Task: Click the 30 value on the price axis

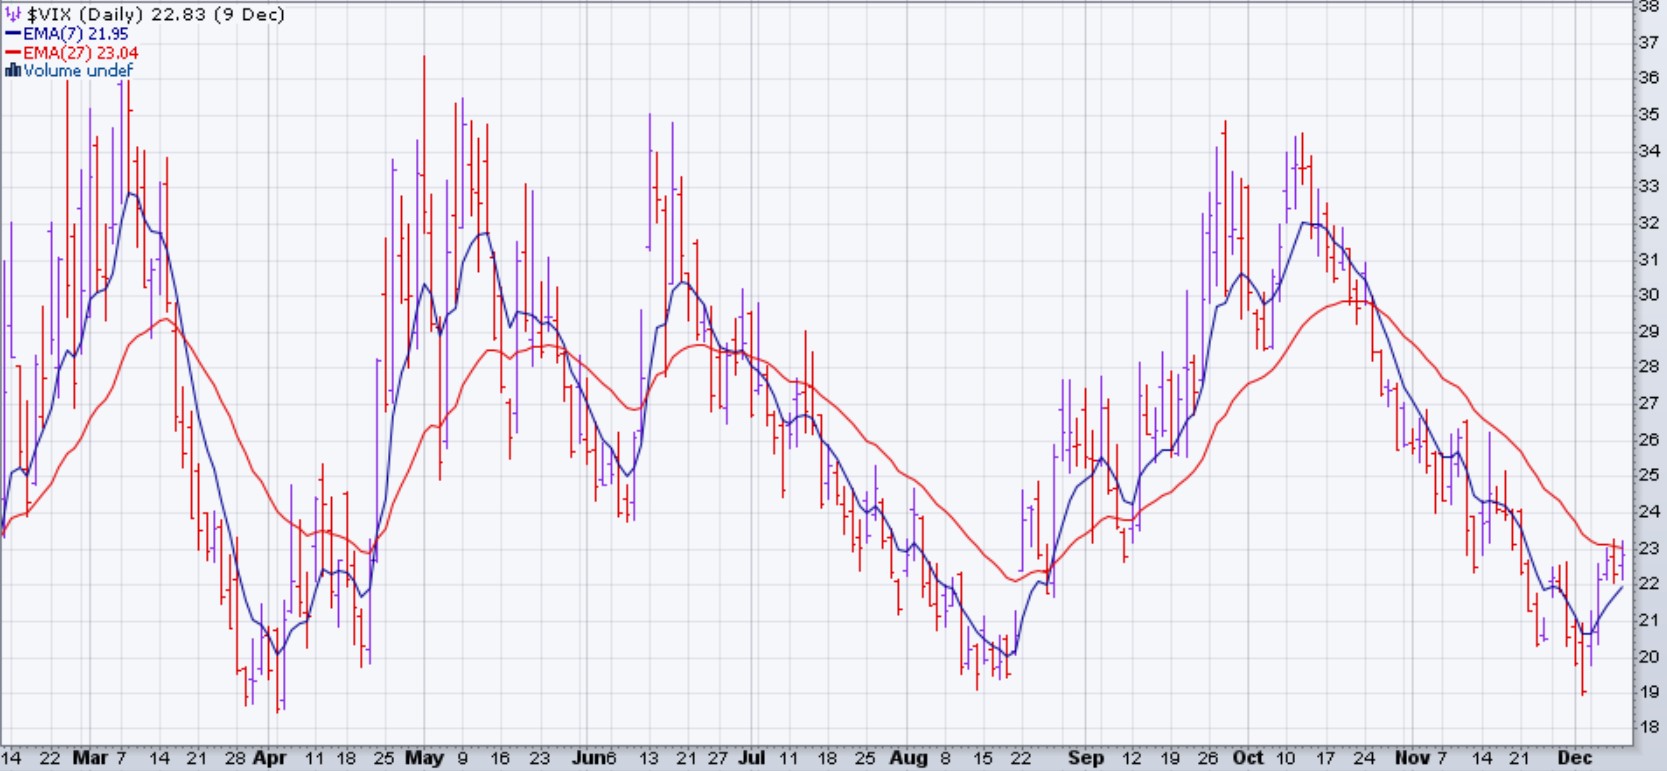Action: tap(1648, 295)
